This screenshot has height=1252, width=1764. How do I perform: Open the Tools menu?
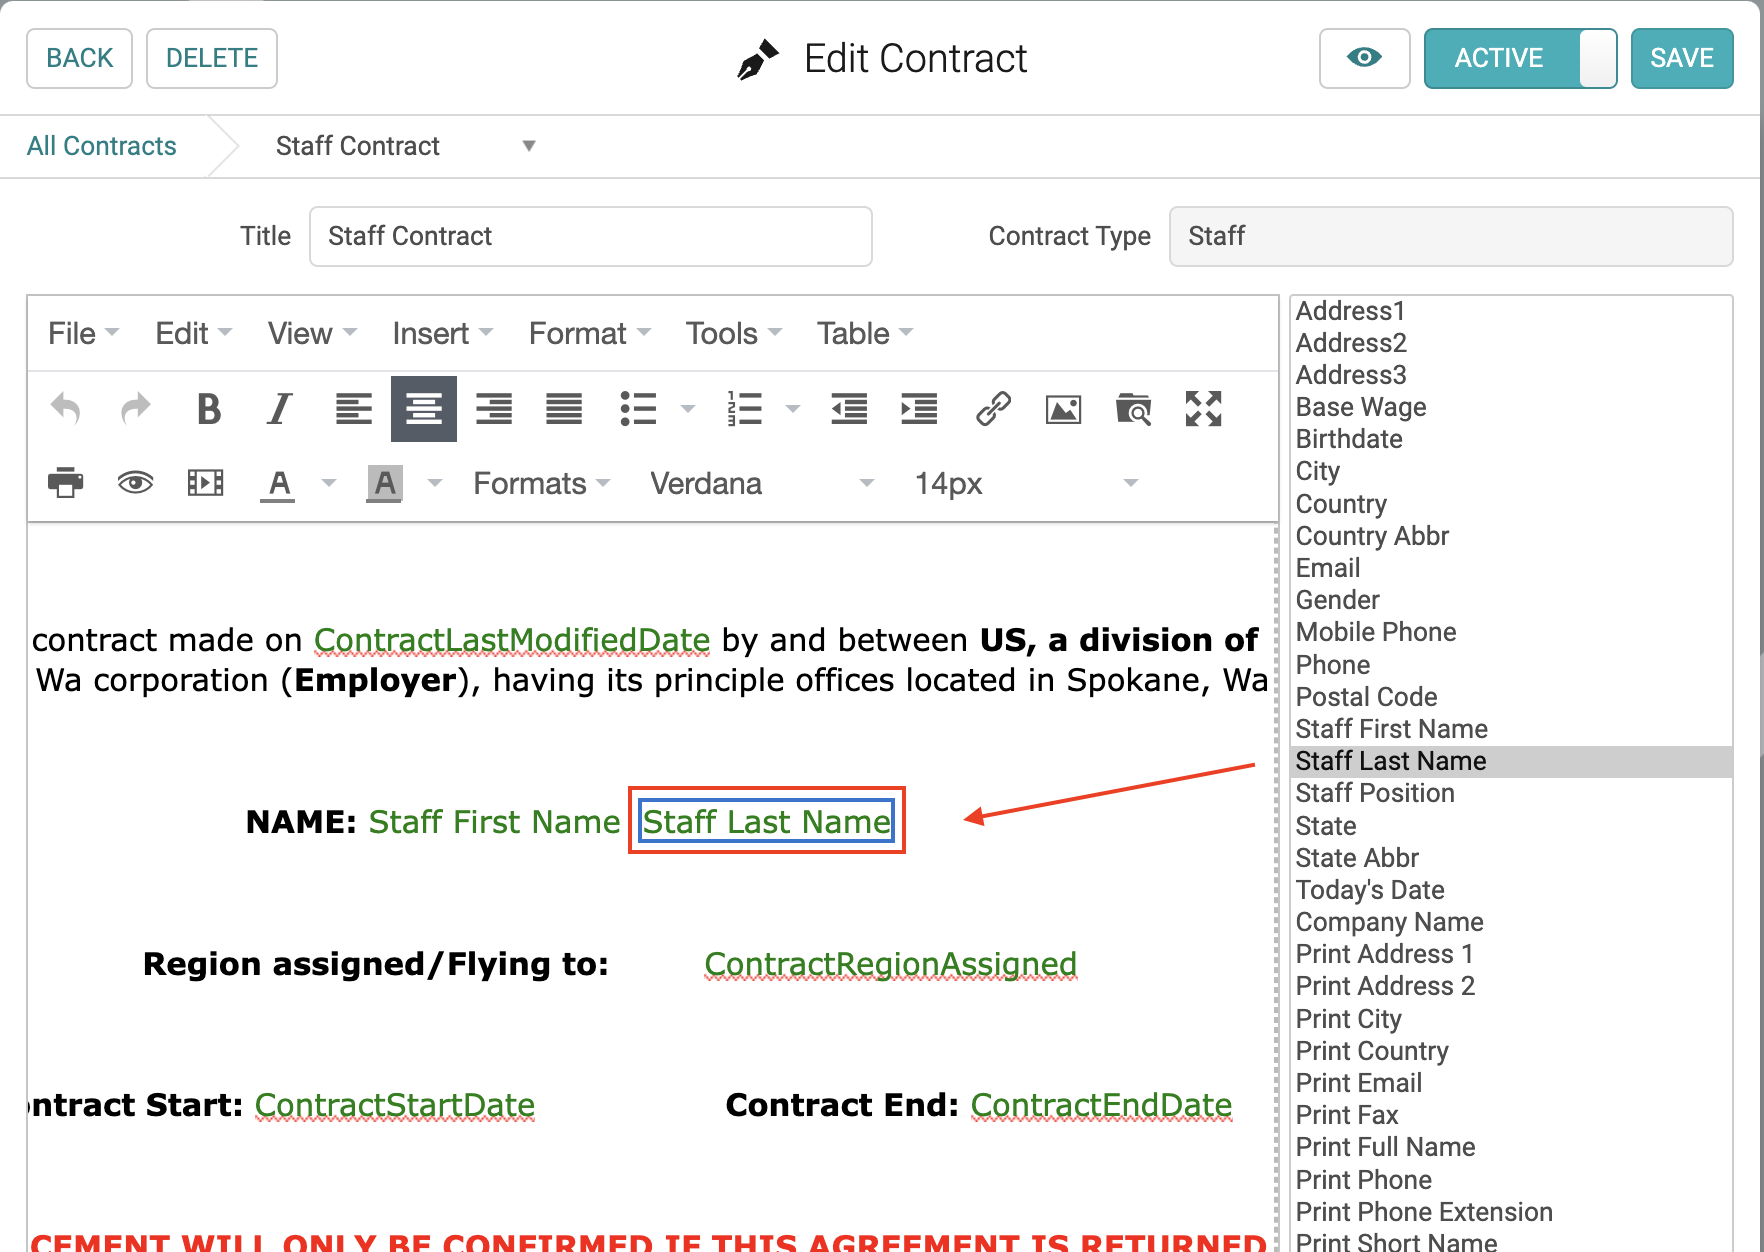733,333
